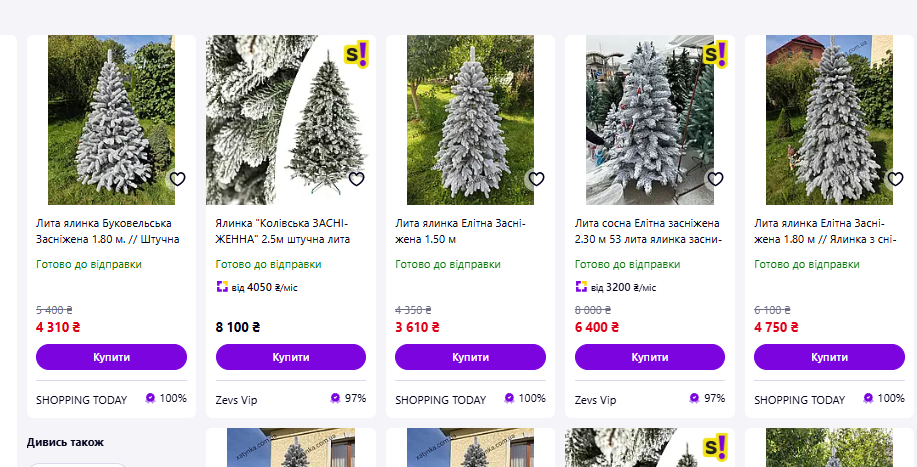Toggle wishlist heart on Елітна Засніжена 1.50 м

(x=536, y=179)
